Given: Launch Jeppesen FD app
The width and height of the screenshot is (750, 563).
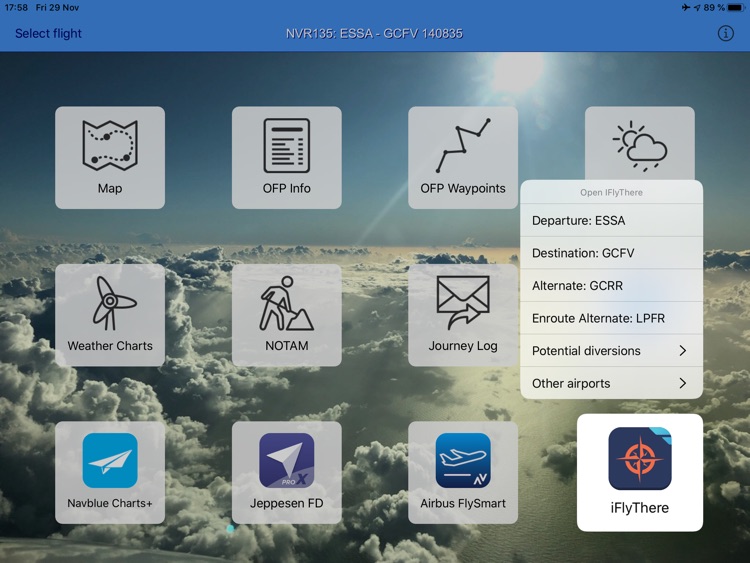Looking at the screenshot, I should click(287, 472).
